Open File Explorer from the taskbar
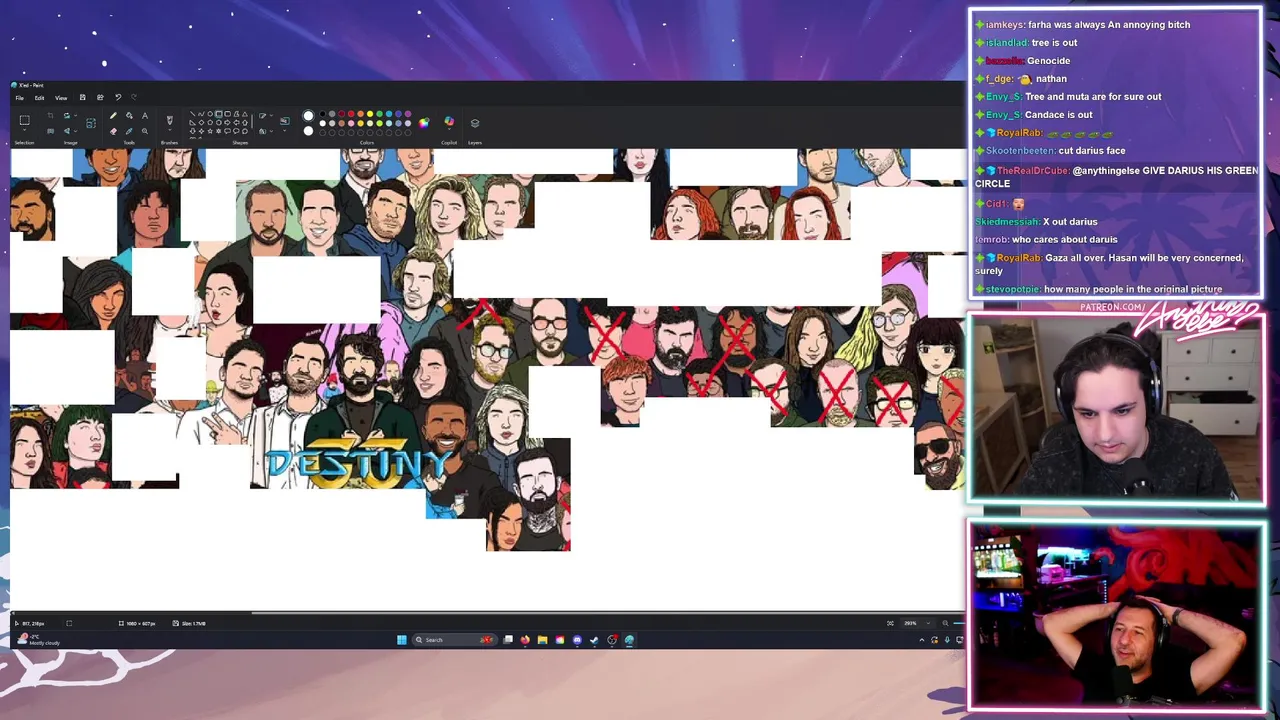 (542, 640)
